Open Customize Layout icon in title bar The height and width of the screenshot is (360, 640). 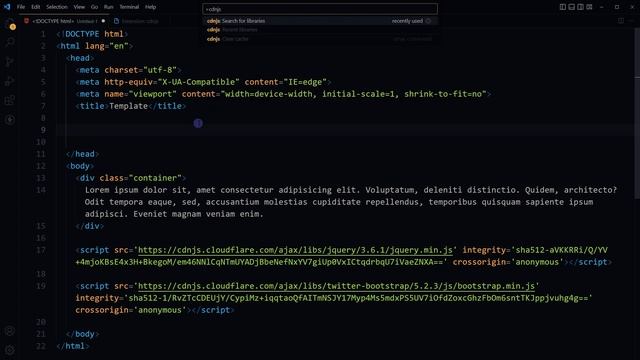click(590, 7)
